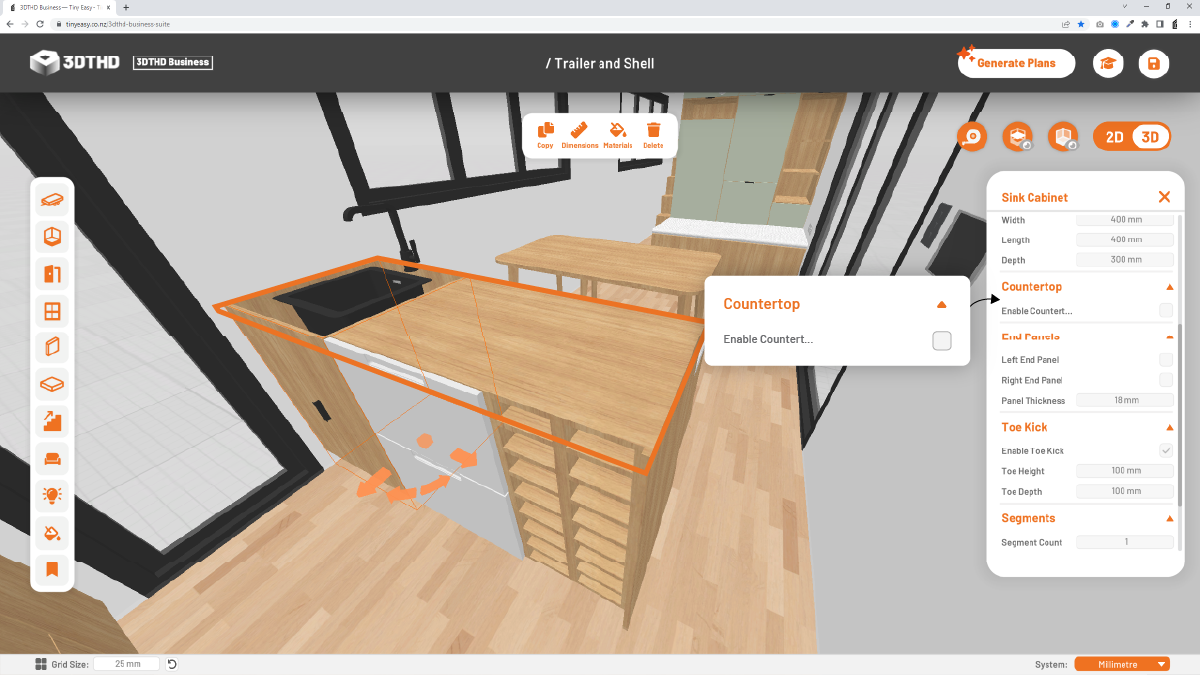Open the browser three-dot menu
Viewport: 1200px width, 675px height.
(1189, 23)
